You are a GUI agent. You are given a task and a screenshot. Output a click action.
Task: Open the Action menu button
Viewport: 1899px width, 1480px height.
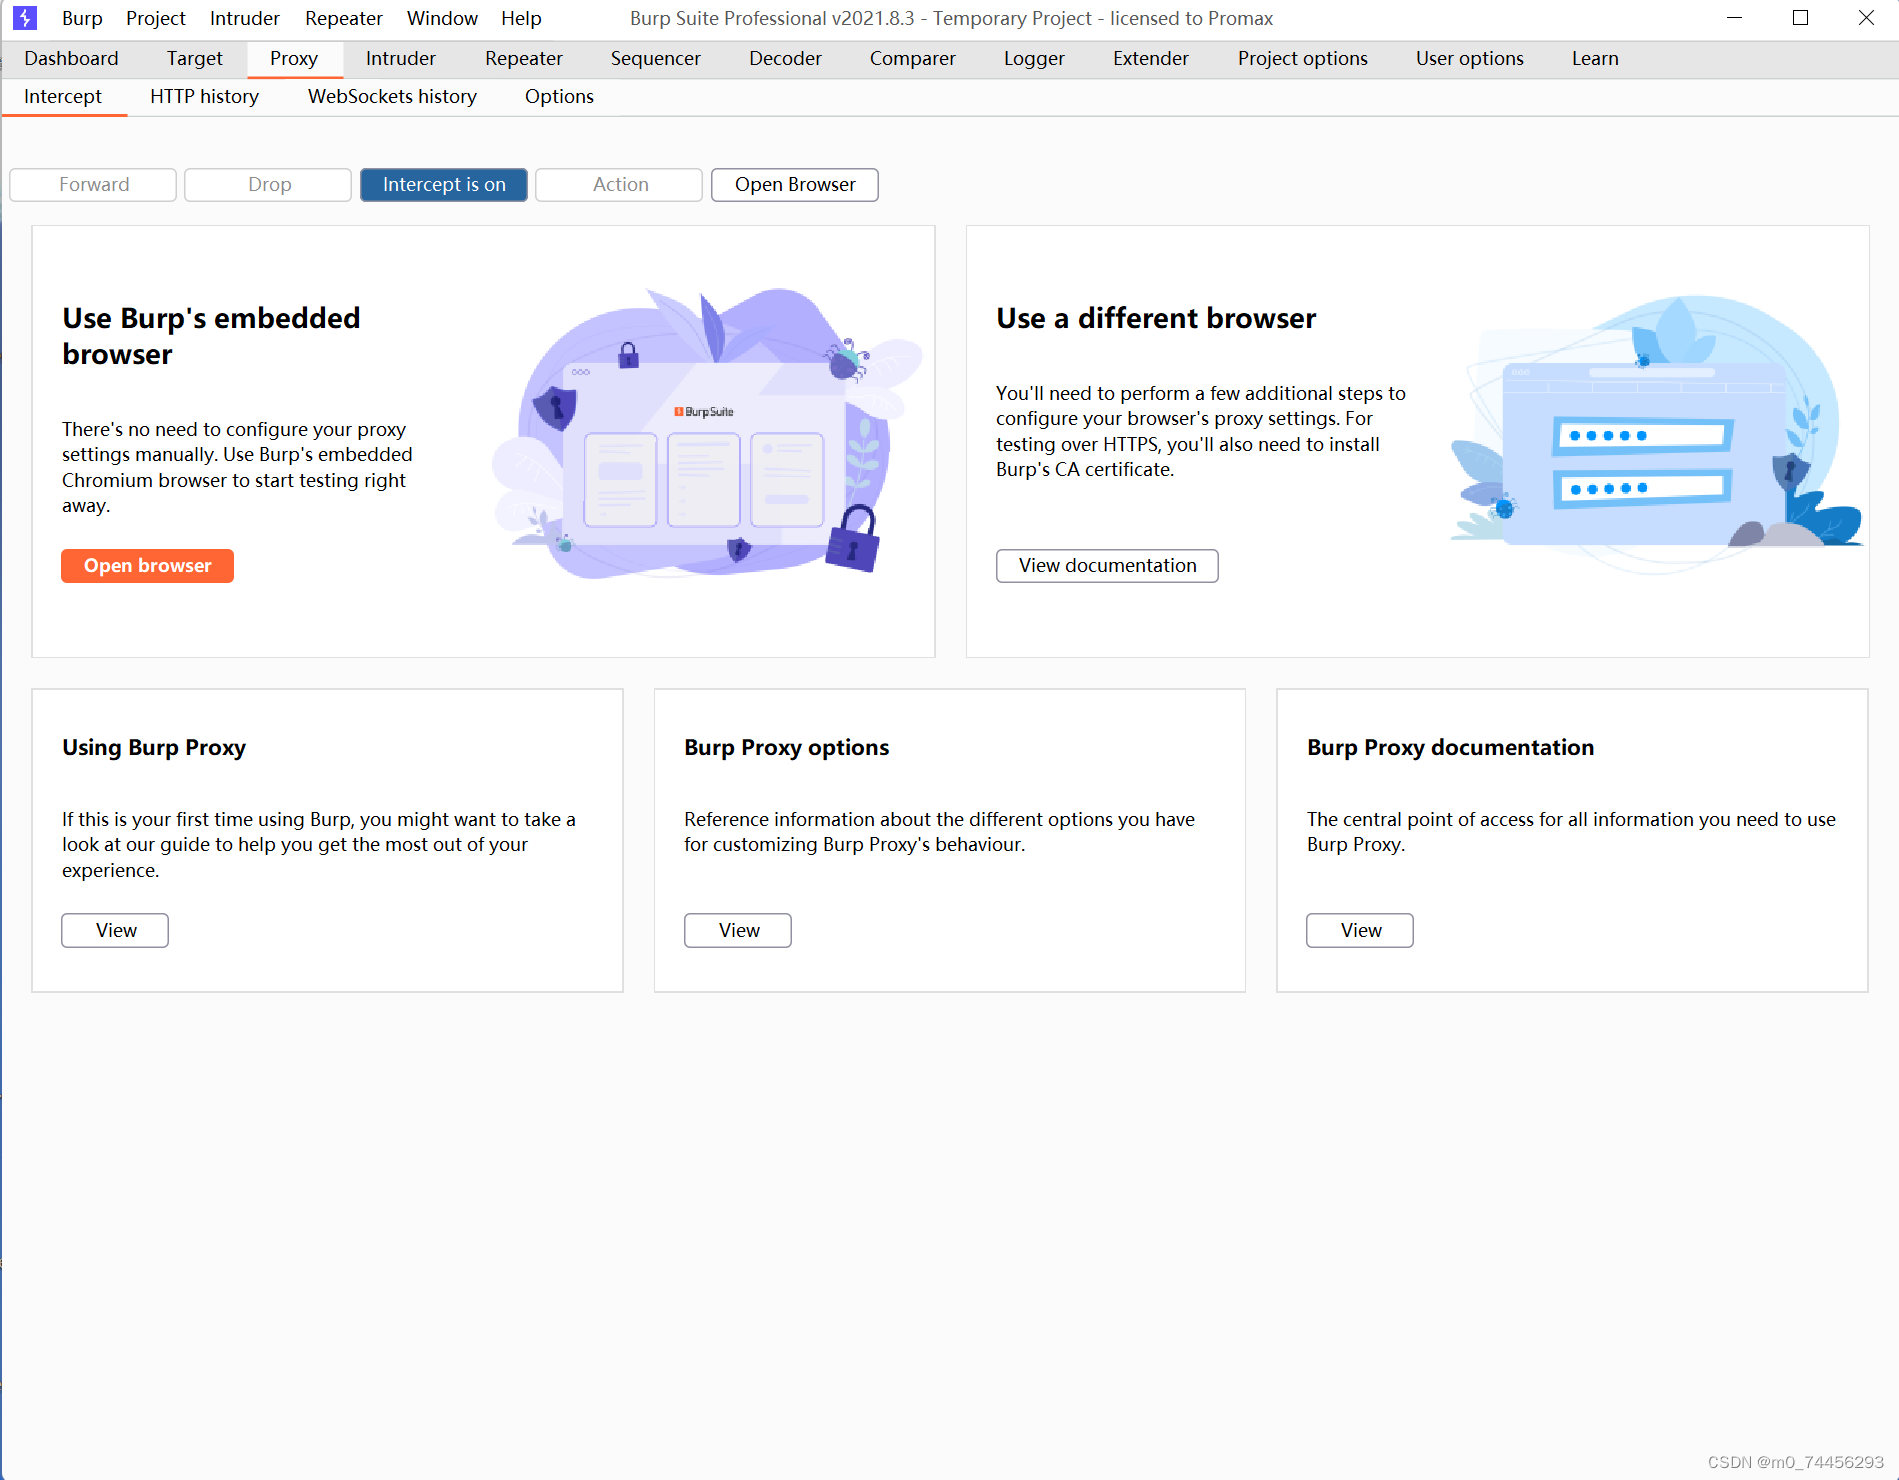[620, 184]
